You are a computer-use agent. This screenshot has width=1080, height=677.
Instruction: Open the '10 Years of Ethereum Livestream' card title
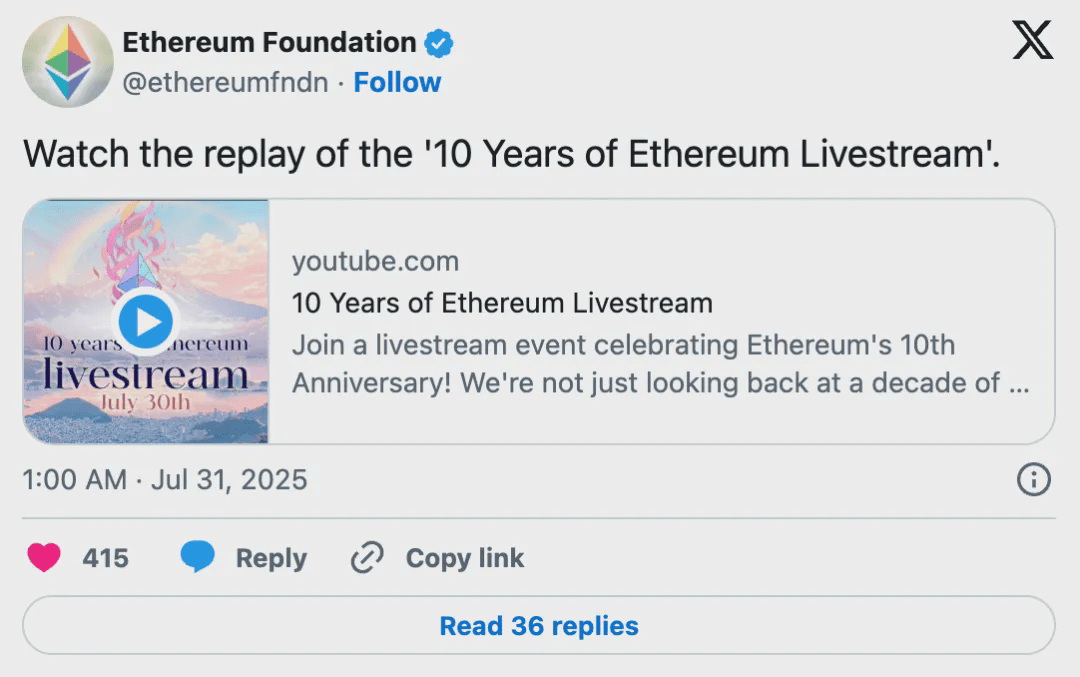click(502, 302)
